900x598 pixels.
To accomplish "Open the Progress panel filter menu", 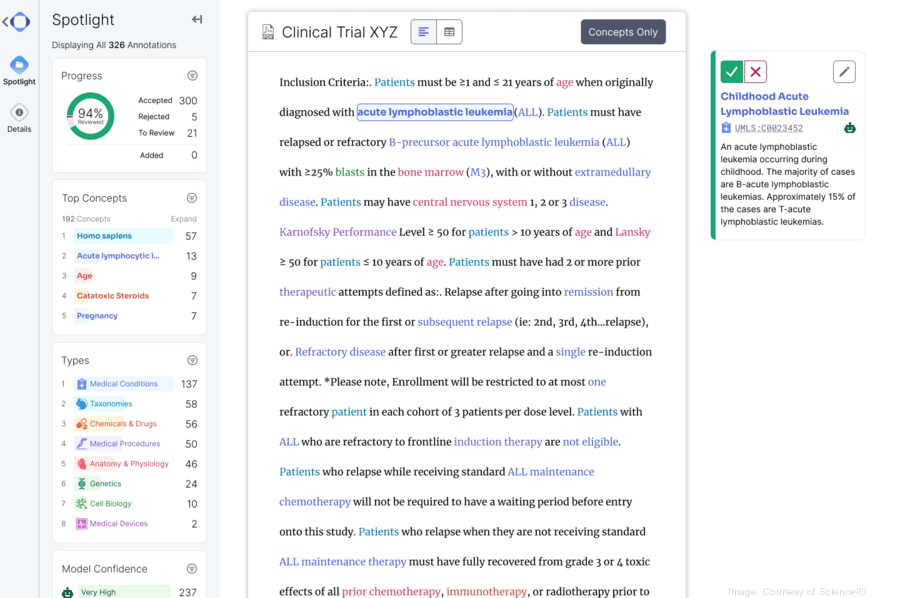I will pyautogui.click(x=192, y=76).
